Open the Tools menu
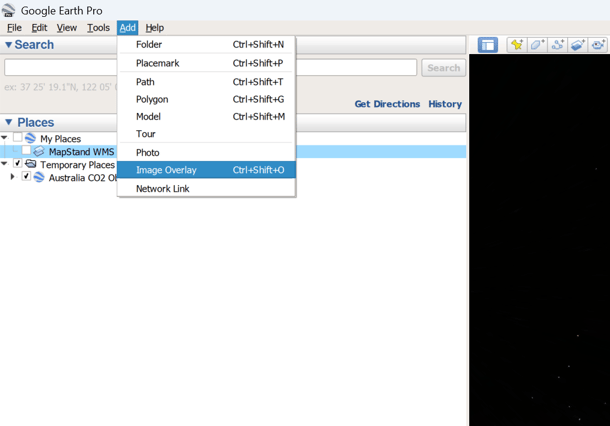 coord(98,28)
